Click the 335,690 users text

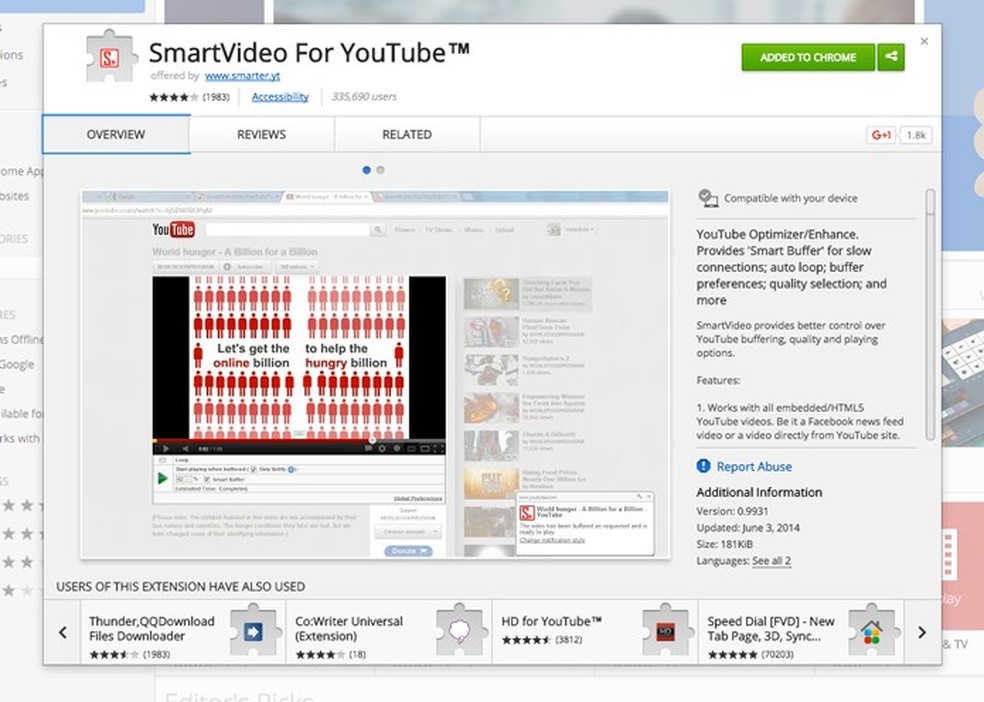(x=364, y=97)
